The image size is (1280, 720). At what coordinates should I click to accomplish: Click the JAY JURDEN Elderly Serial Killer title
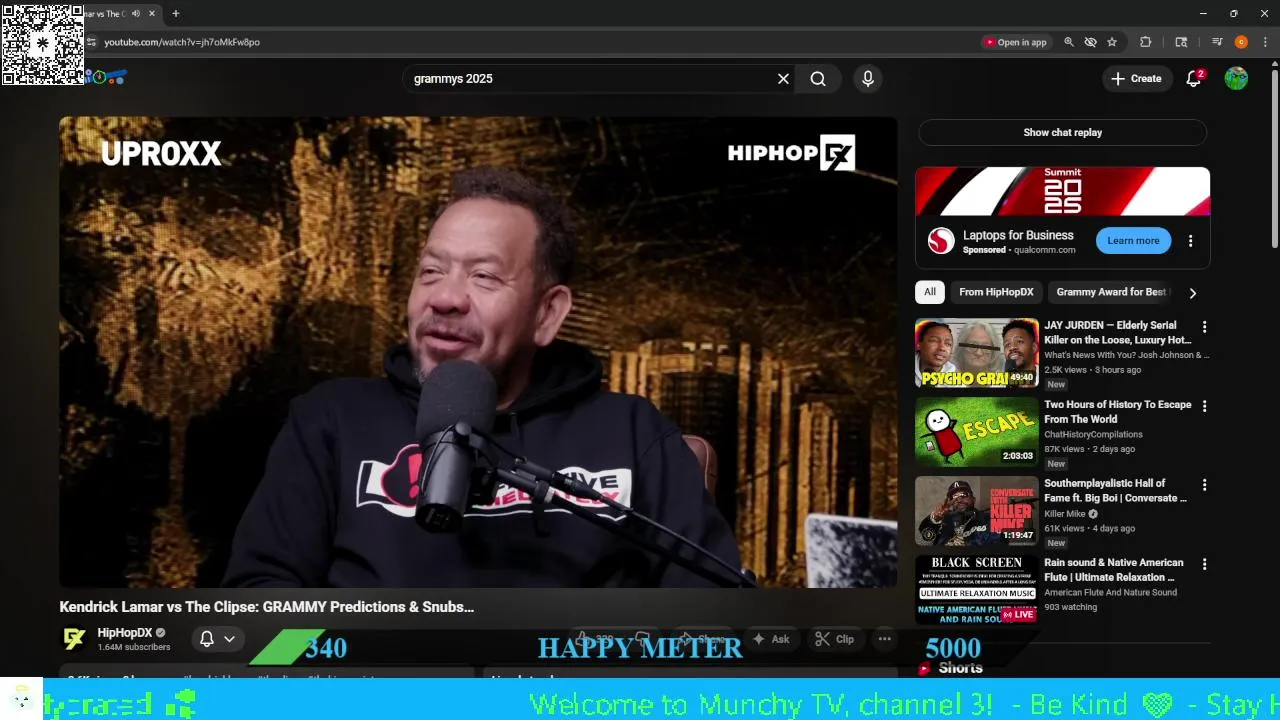pyautogui.click(x=1118, y=333)
